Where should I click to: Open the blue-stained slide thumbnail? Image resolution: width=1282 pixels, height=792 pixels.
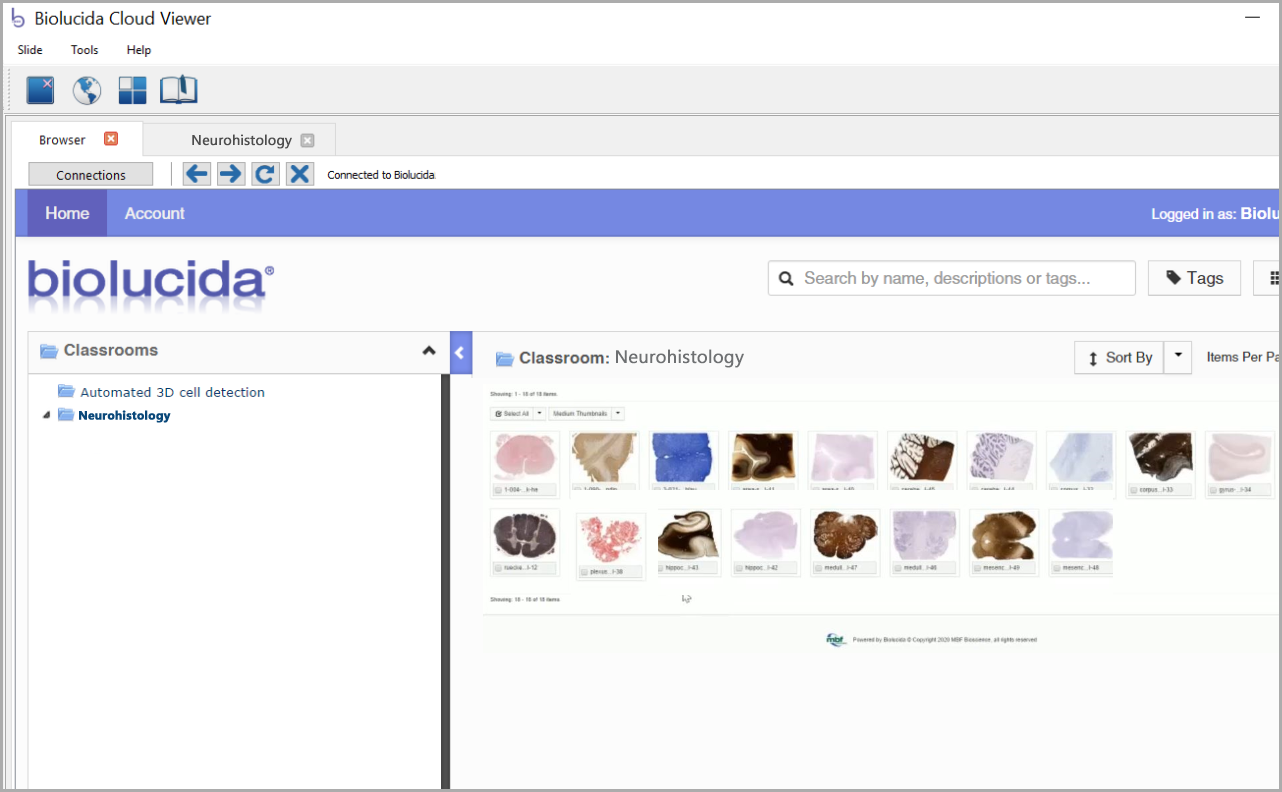coord(684,458)
